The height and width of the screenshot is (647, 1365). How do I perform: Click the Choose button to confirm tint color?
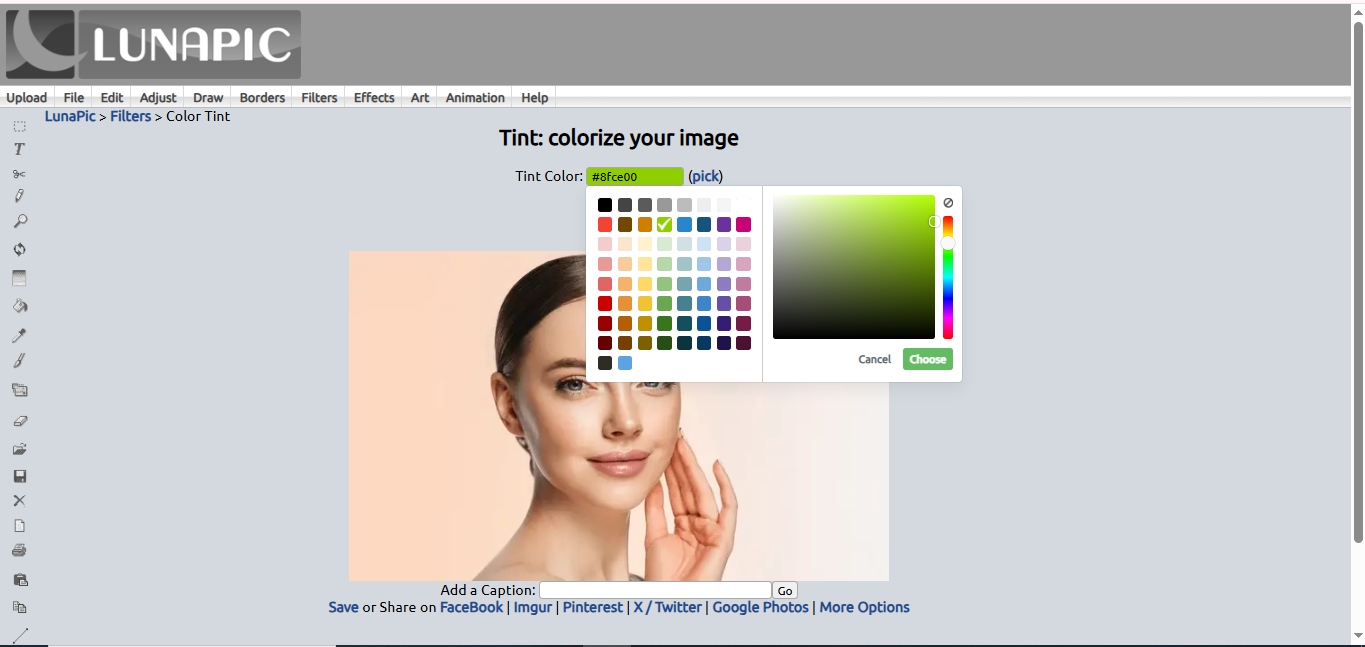pos(927,359)
